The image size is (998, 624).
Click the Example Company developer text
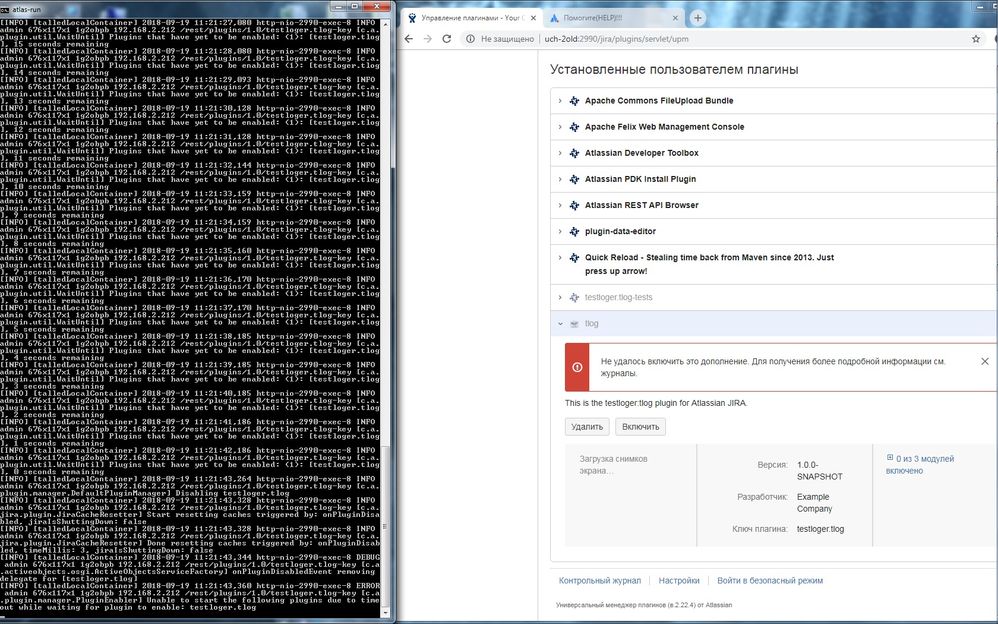click(814, 502)
